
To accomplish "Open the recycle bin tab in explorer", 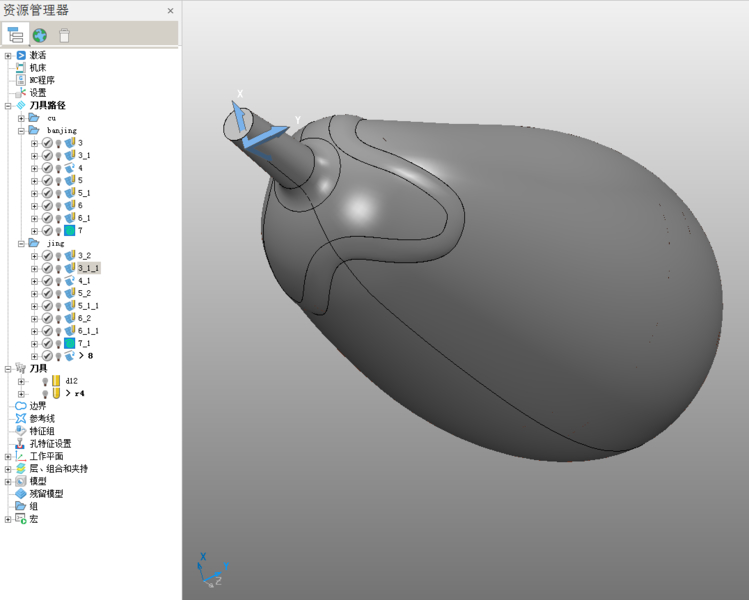I will click(x=64, y=35).
